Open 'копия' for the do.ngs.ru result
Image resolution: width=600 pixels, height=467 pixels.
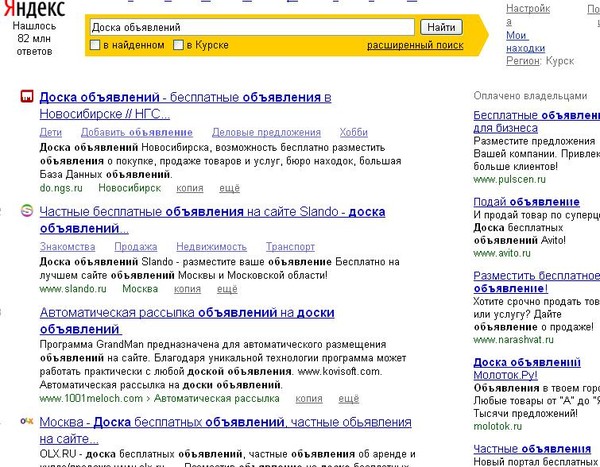(190, 188)
